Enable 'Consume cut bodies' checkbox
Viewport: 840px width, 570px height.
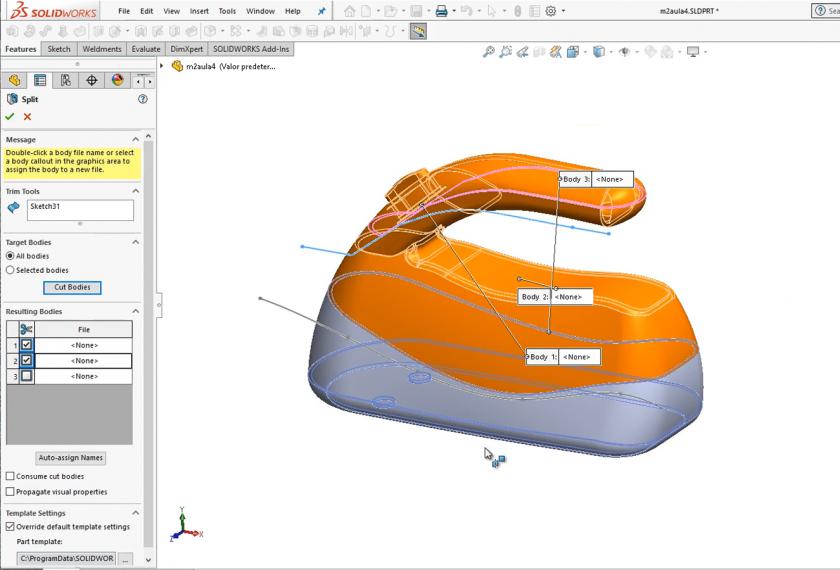[11, 476]
